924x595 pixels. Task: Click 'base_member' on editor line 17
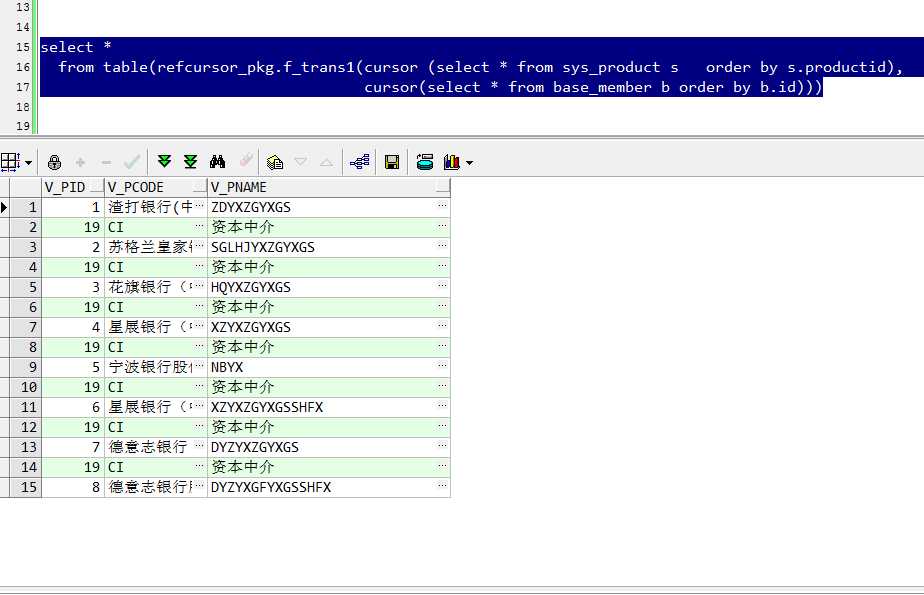point(602,87)
